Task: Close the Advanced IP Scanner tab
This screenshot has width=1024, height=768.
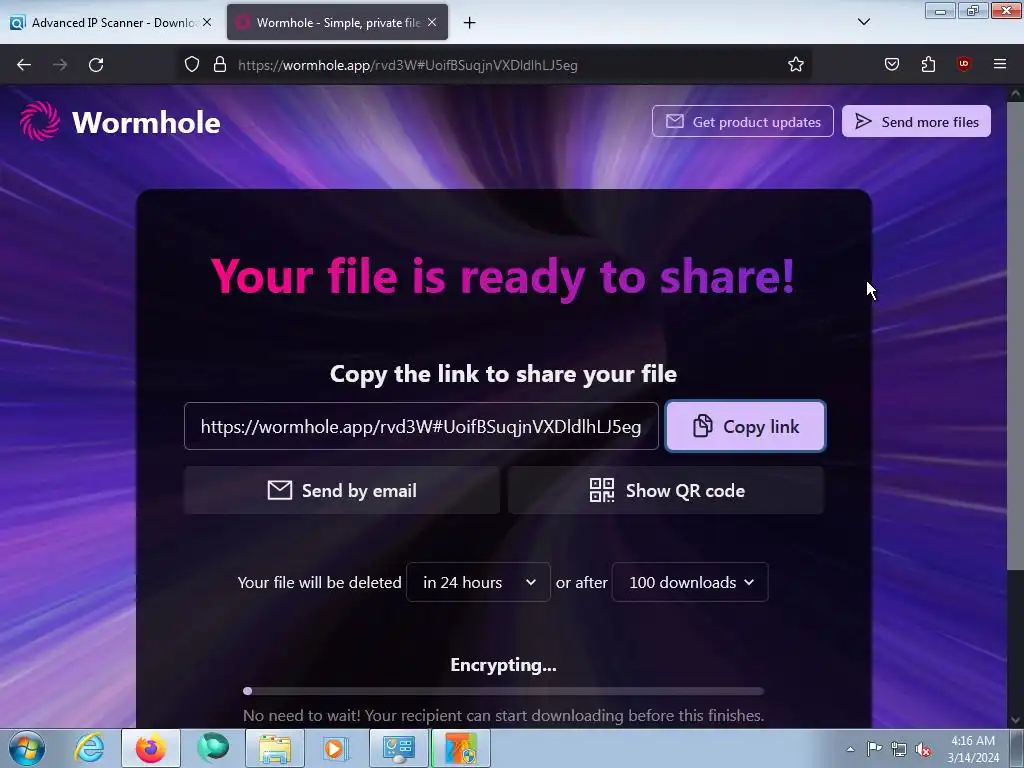Action: [207, 22]
